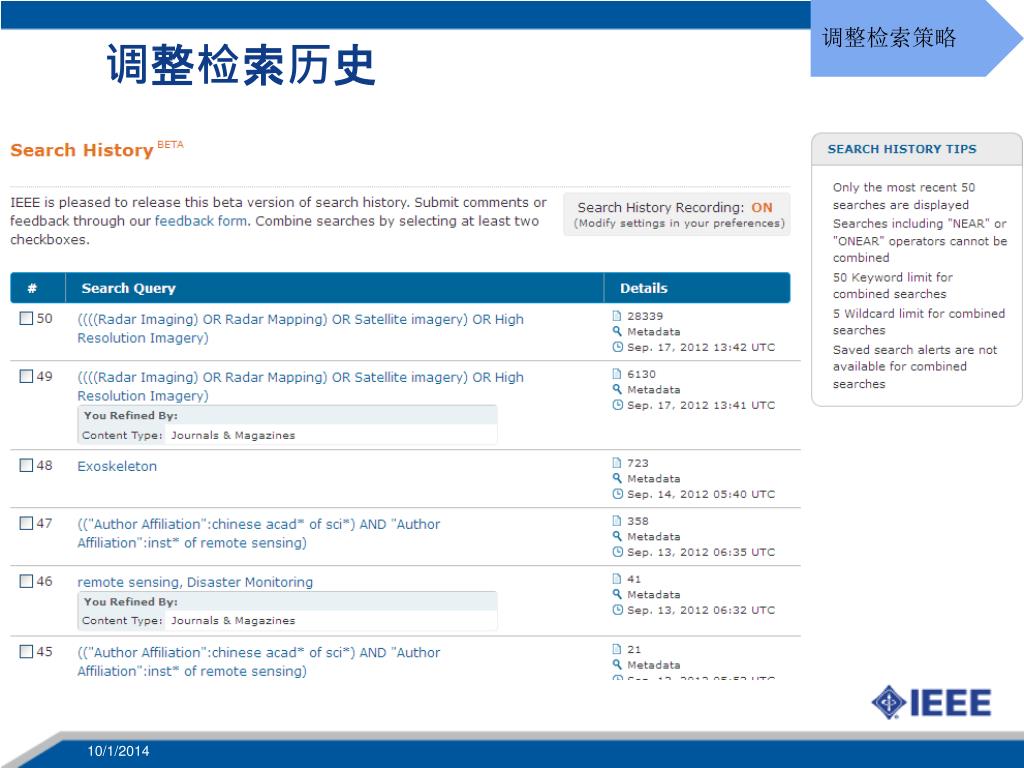1024x768 pixels.
Task: Click the # column header
Action: (x=32, y=288)
